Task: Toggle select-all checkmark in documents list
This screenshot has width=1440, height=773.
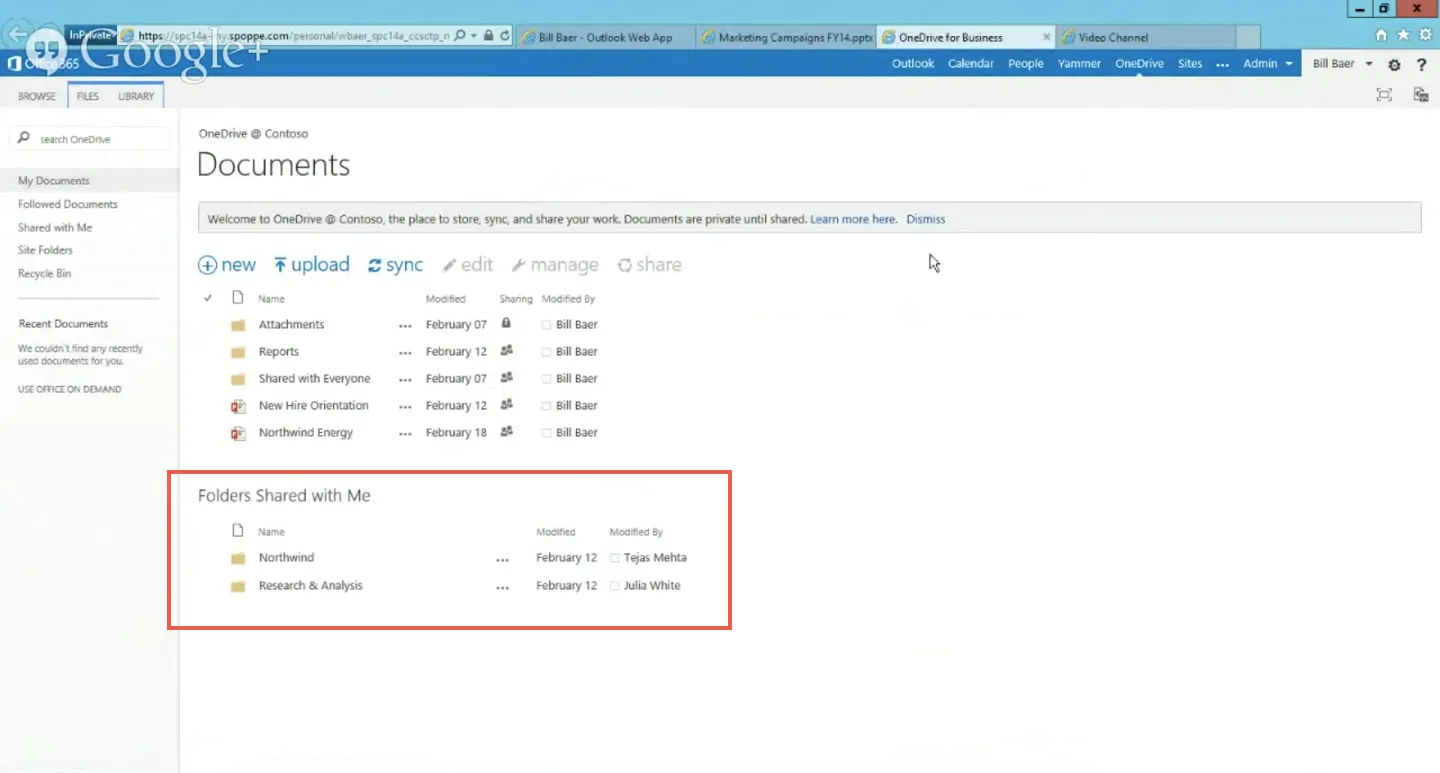Action: click(208, 298)
